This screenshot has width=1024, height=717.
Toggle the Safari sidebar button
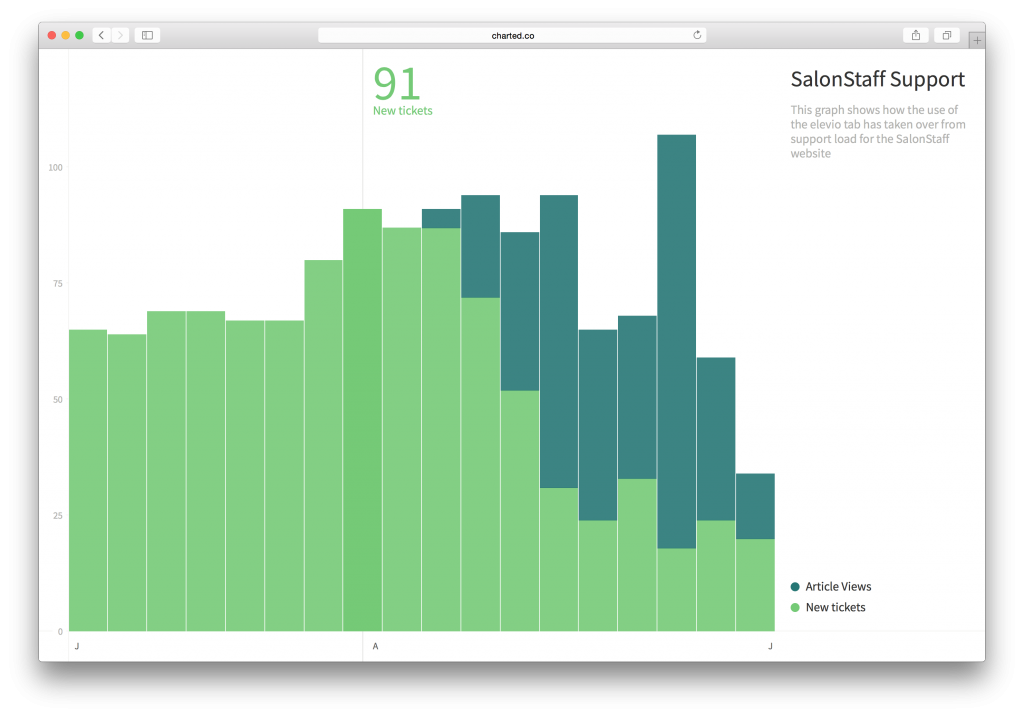148,35
